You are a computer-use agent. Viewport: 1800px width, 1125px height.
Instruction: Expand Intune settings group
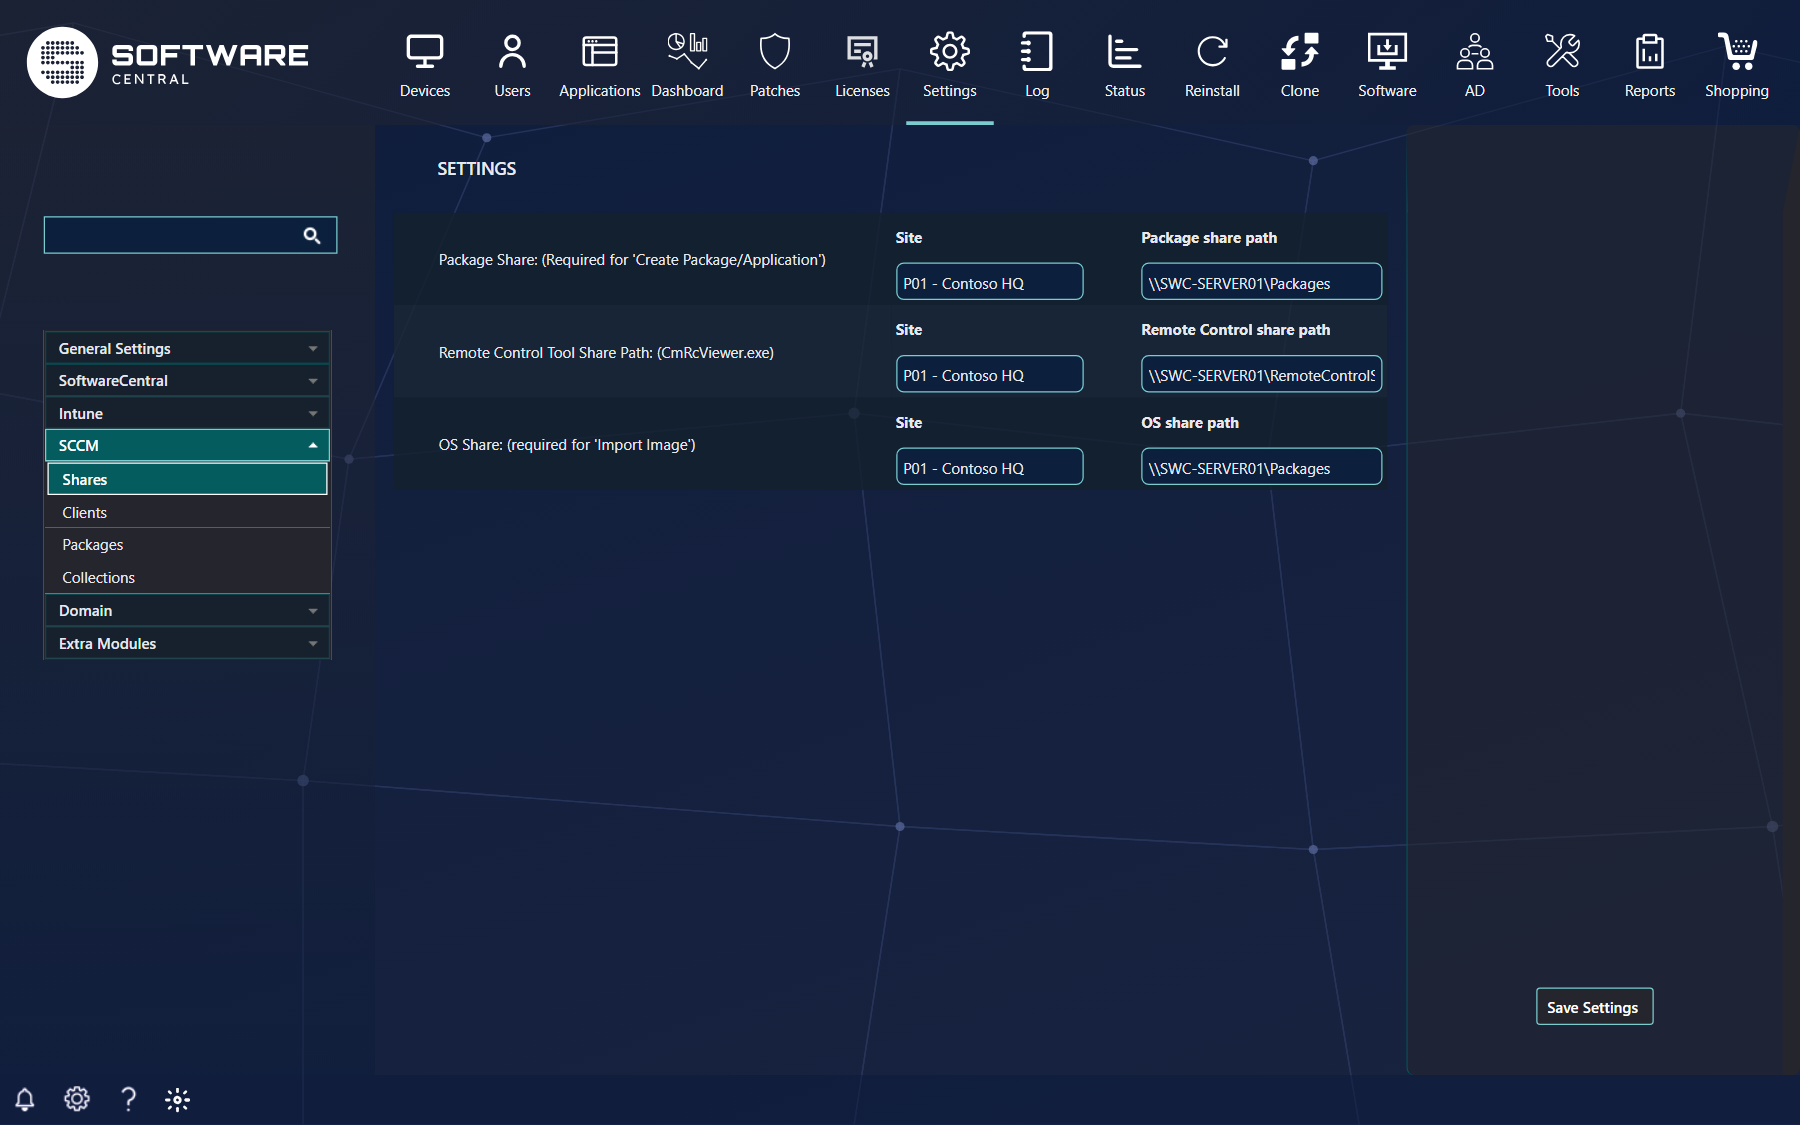point(187,413)
